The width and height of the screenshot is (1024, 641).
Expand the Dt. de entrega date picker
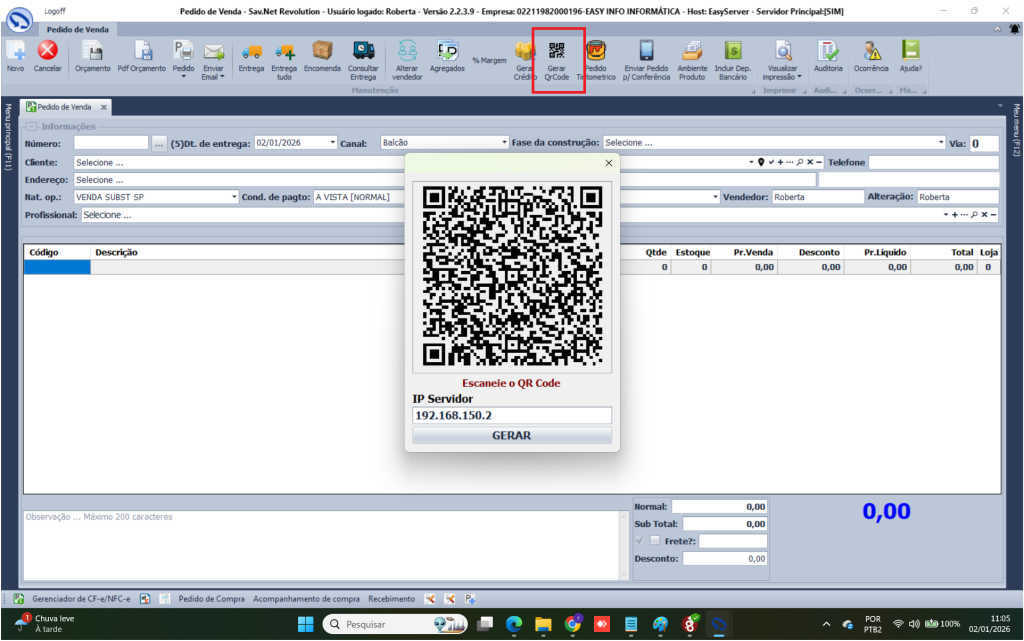[332, 143]
